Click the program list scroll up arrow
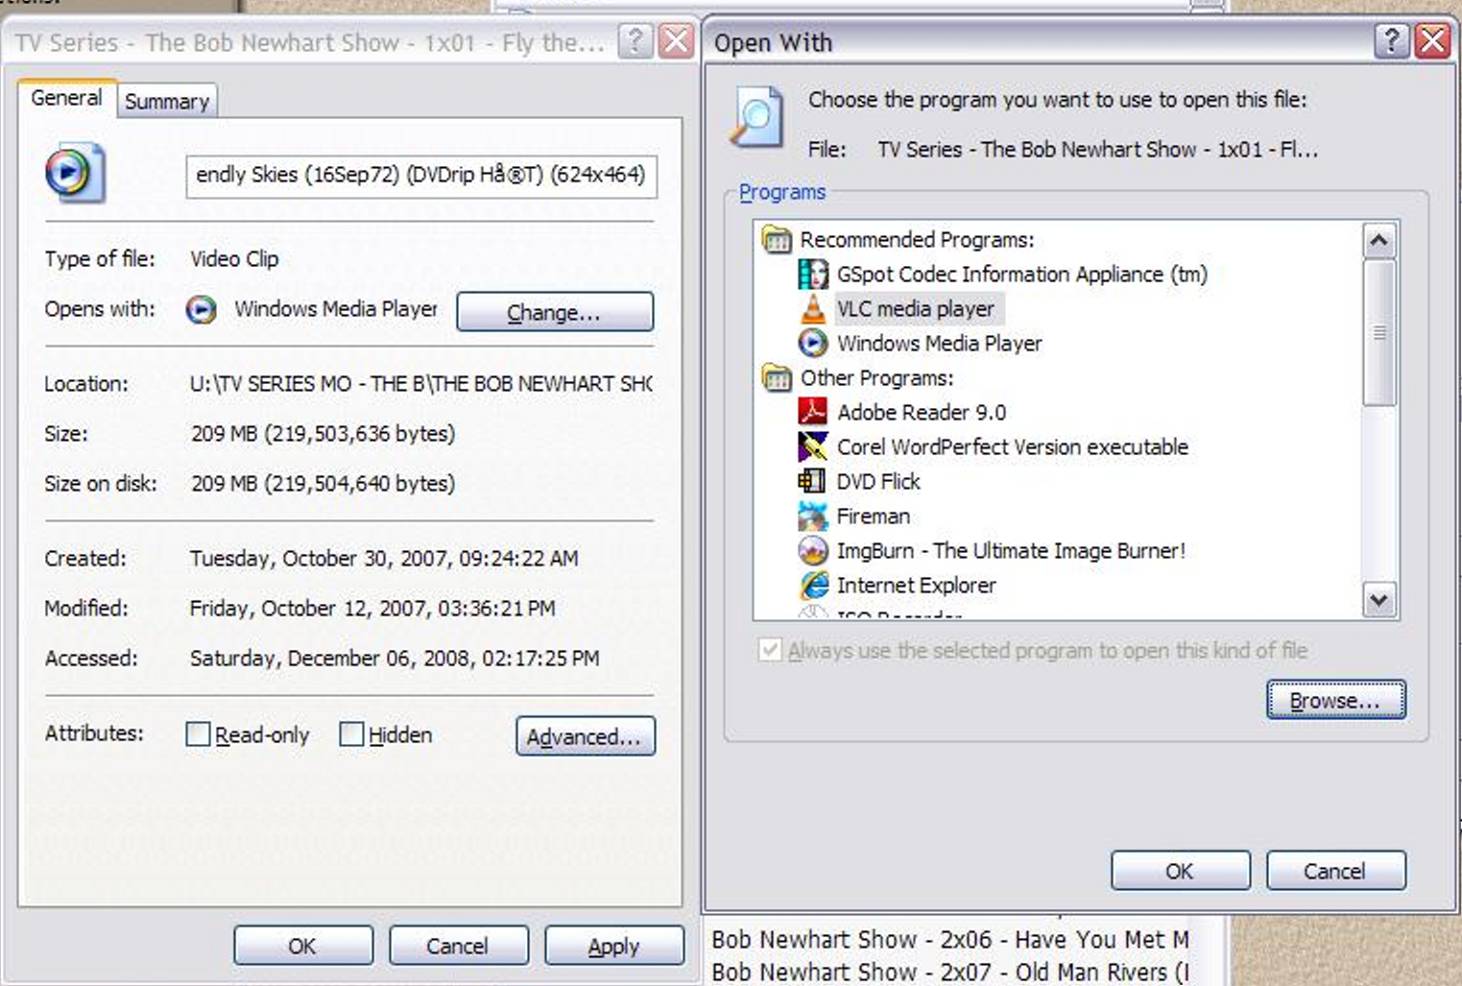Viewport: 1462px width, 986px height. (x=1379, y=240)
